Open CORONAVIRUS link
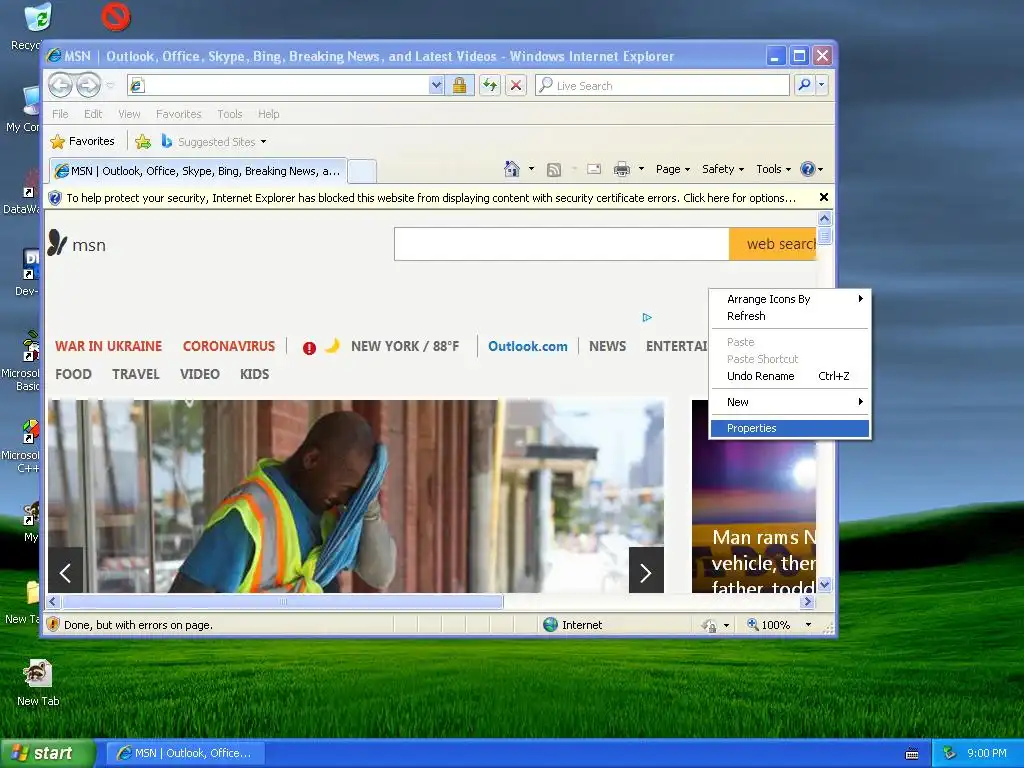Viewport: 1024px width, 768px height. click(229, 346)
